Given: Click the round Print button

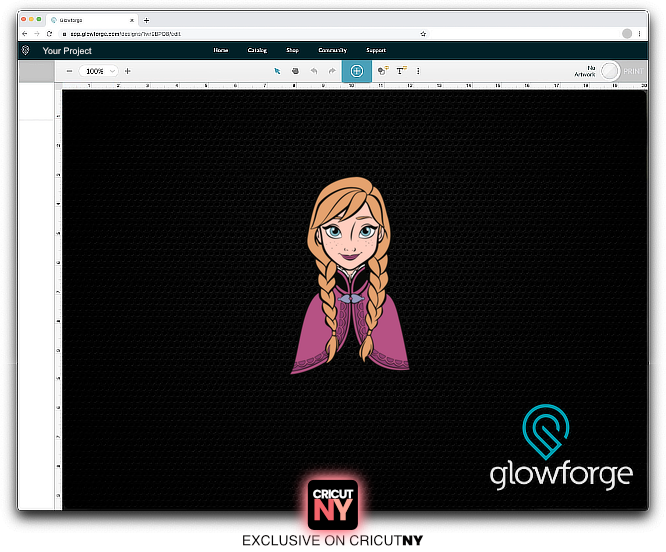Looking at the screenshot, I should [610, 71].
